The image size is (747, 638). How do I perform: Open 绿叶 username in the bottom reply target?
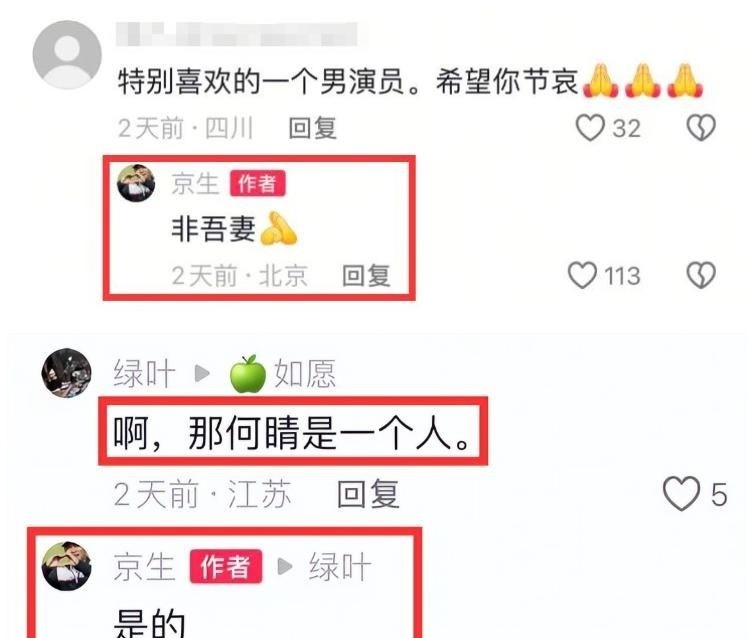tap(340, 567)
